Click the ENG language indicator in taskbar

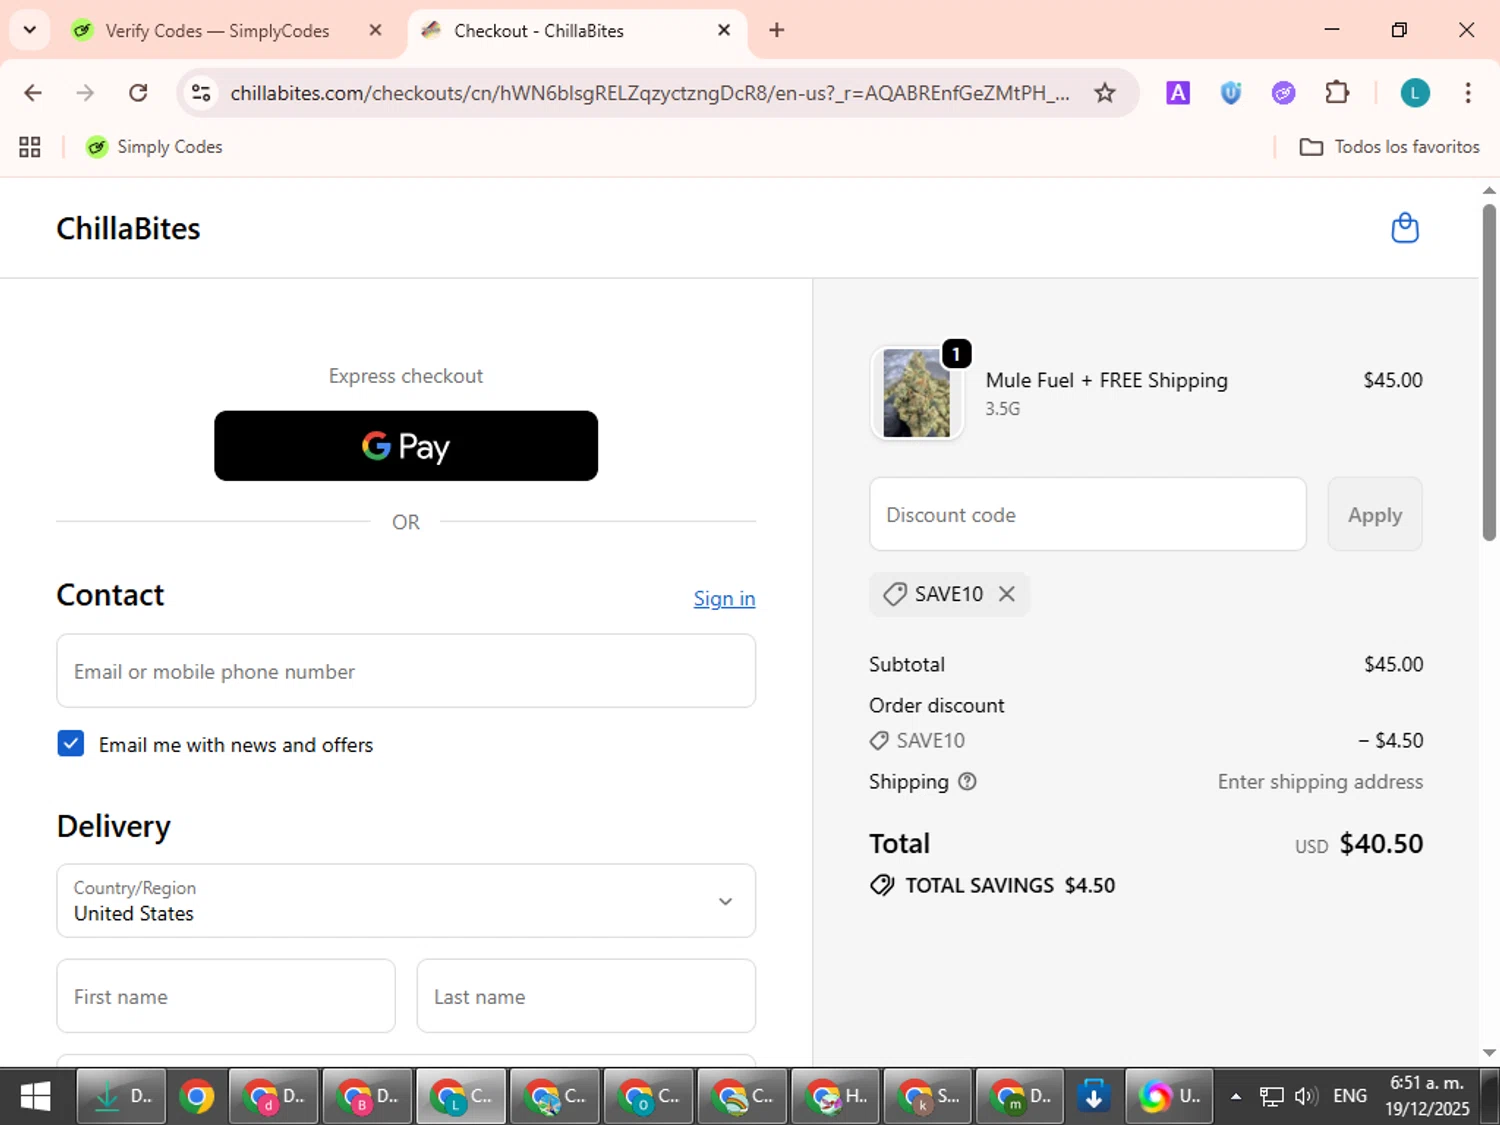coord(1350,1097)
